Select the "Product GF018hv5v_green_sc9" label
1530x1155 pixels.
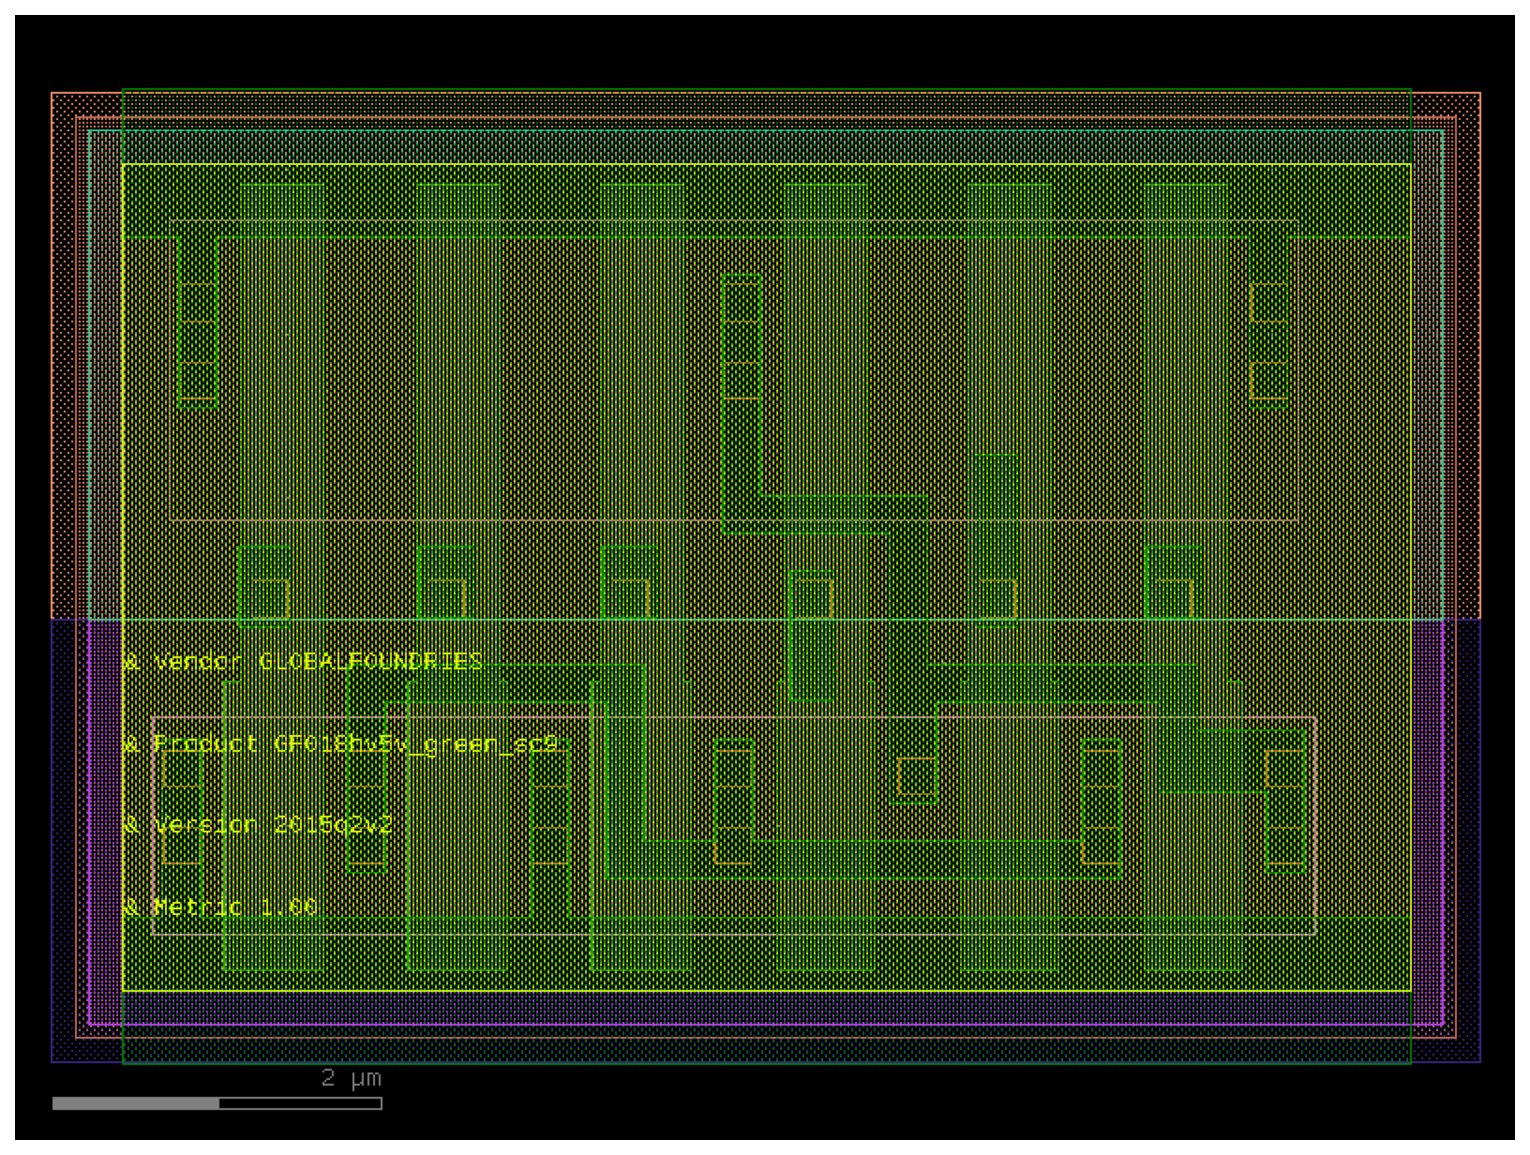coord(355,744)
